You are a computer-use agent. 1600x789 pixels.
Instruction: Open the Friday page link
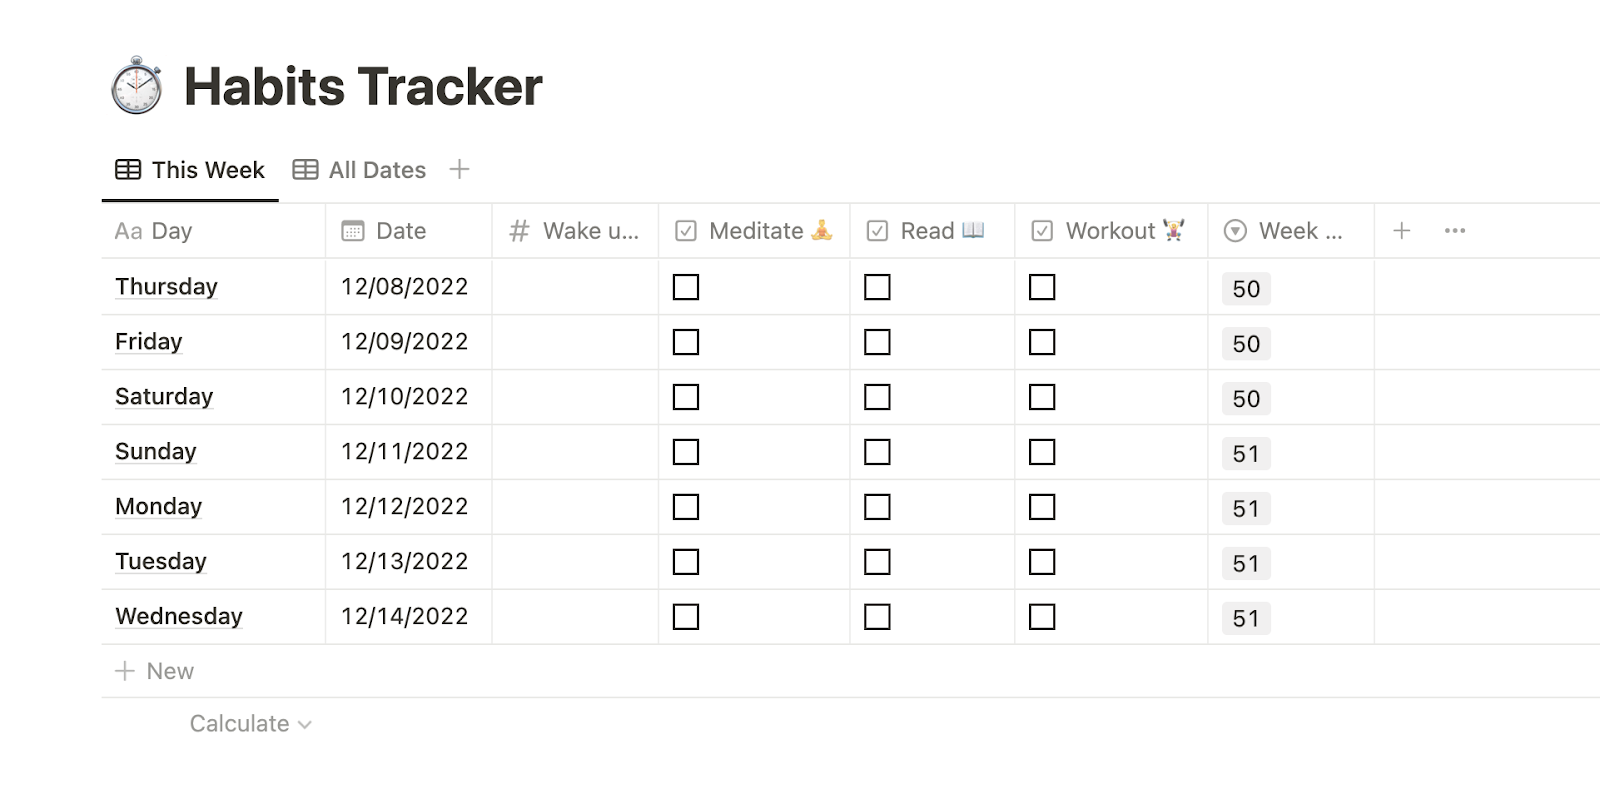pos(148,342)
